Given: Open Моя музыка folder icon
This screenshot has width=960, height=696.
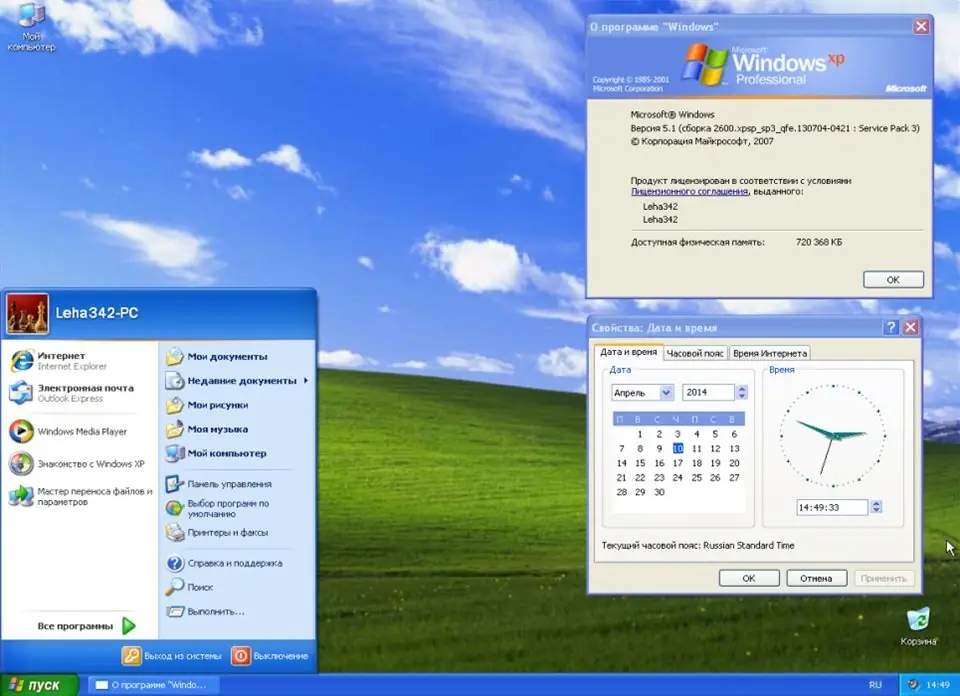Looking at the screenshot, I should [174, 429].
